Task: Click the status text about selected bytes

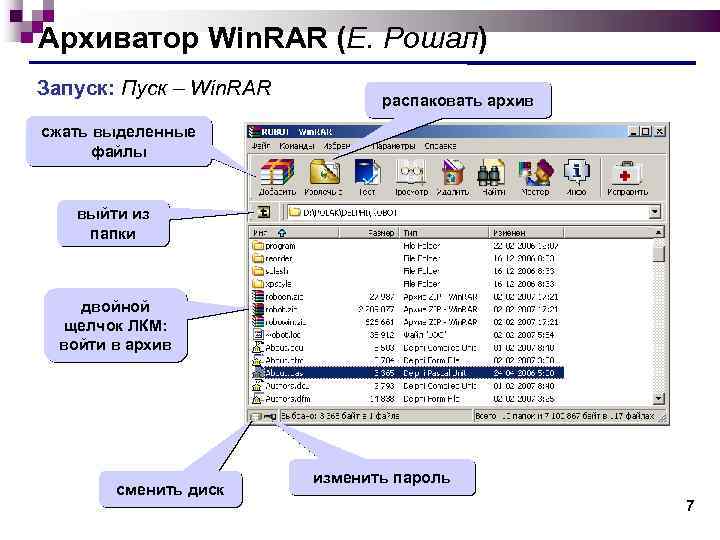Action: (340, 416)
